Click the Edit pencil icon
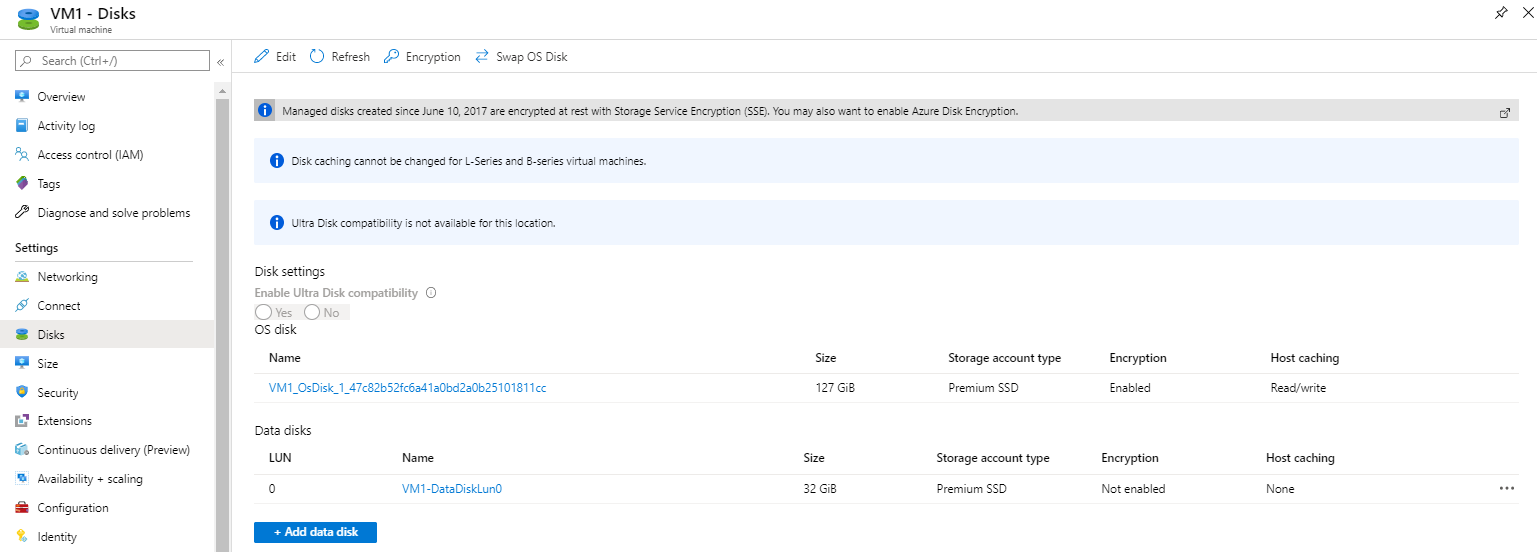This screenshot has height=552, width=1537. (262, 57)
